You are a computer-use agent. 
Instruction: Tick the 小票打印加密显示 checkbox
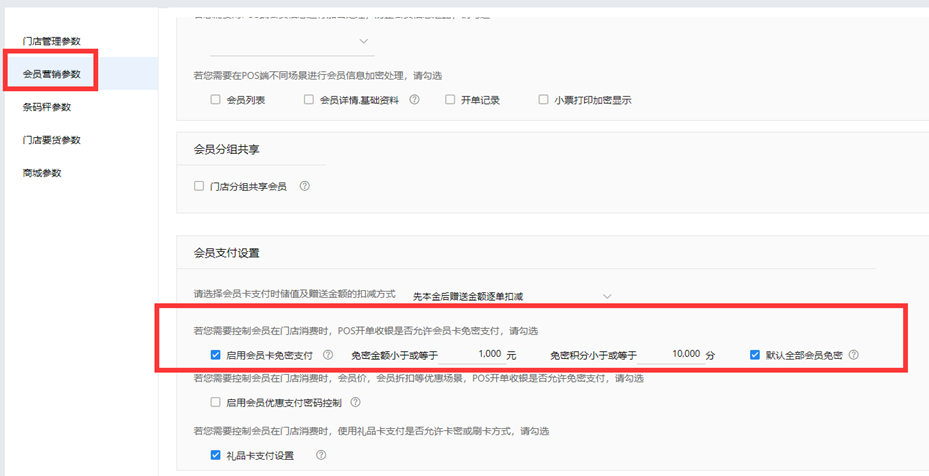click(x=543, y=100)
